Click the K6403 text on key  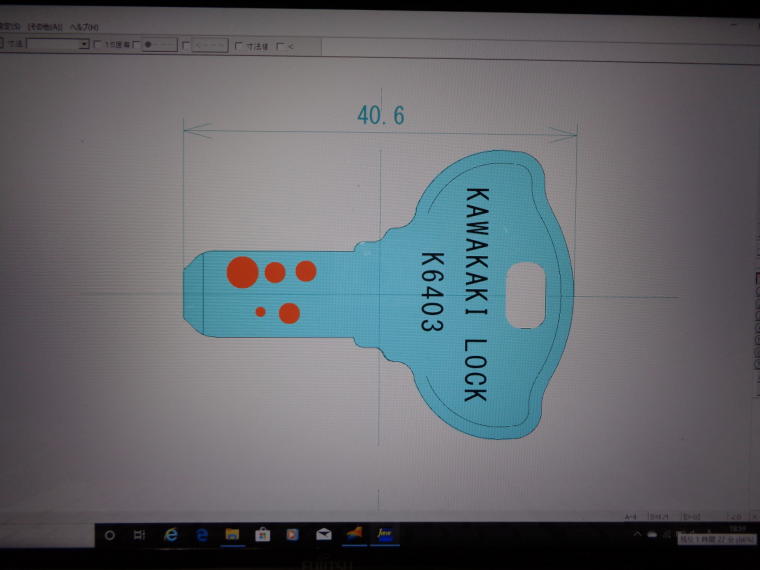(432, 292)
